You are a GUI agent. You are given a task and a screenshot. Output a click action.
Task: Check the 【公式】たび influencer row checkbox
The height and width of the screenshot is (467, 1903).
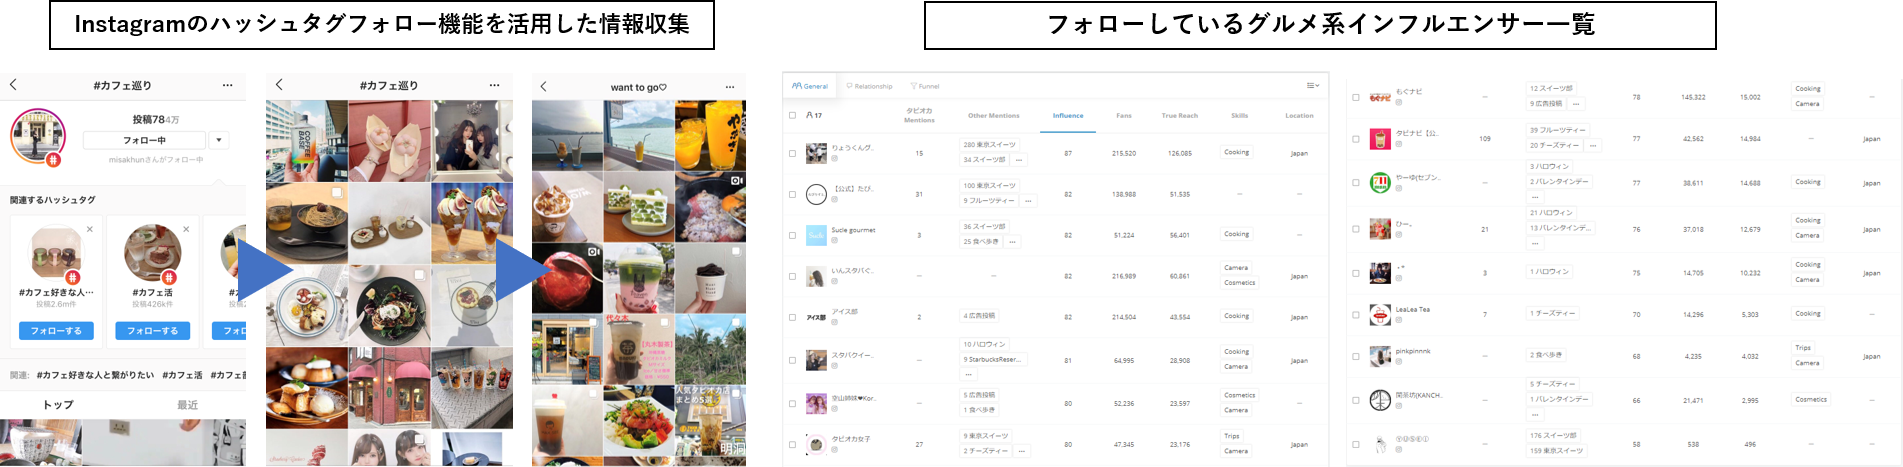(x=792, y=194)
